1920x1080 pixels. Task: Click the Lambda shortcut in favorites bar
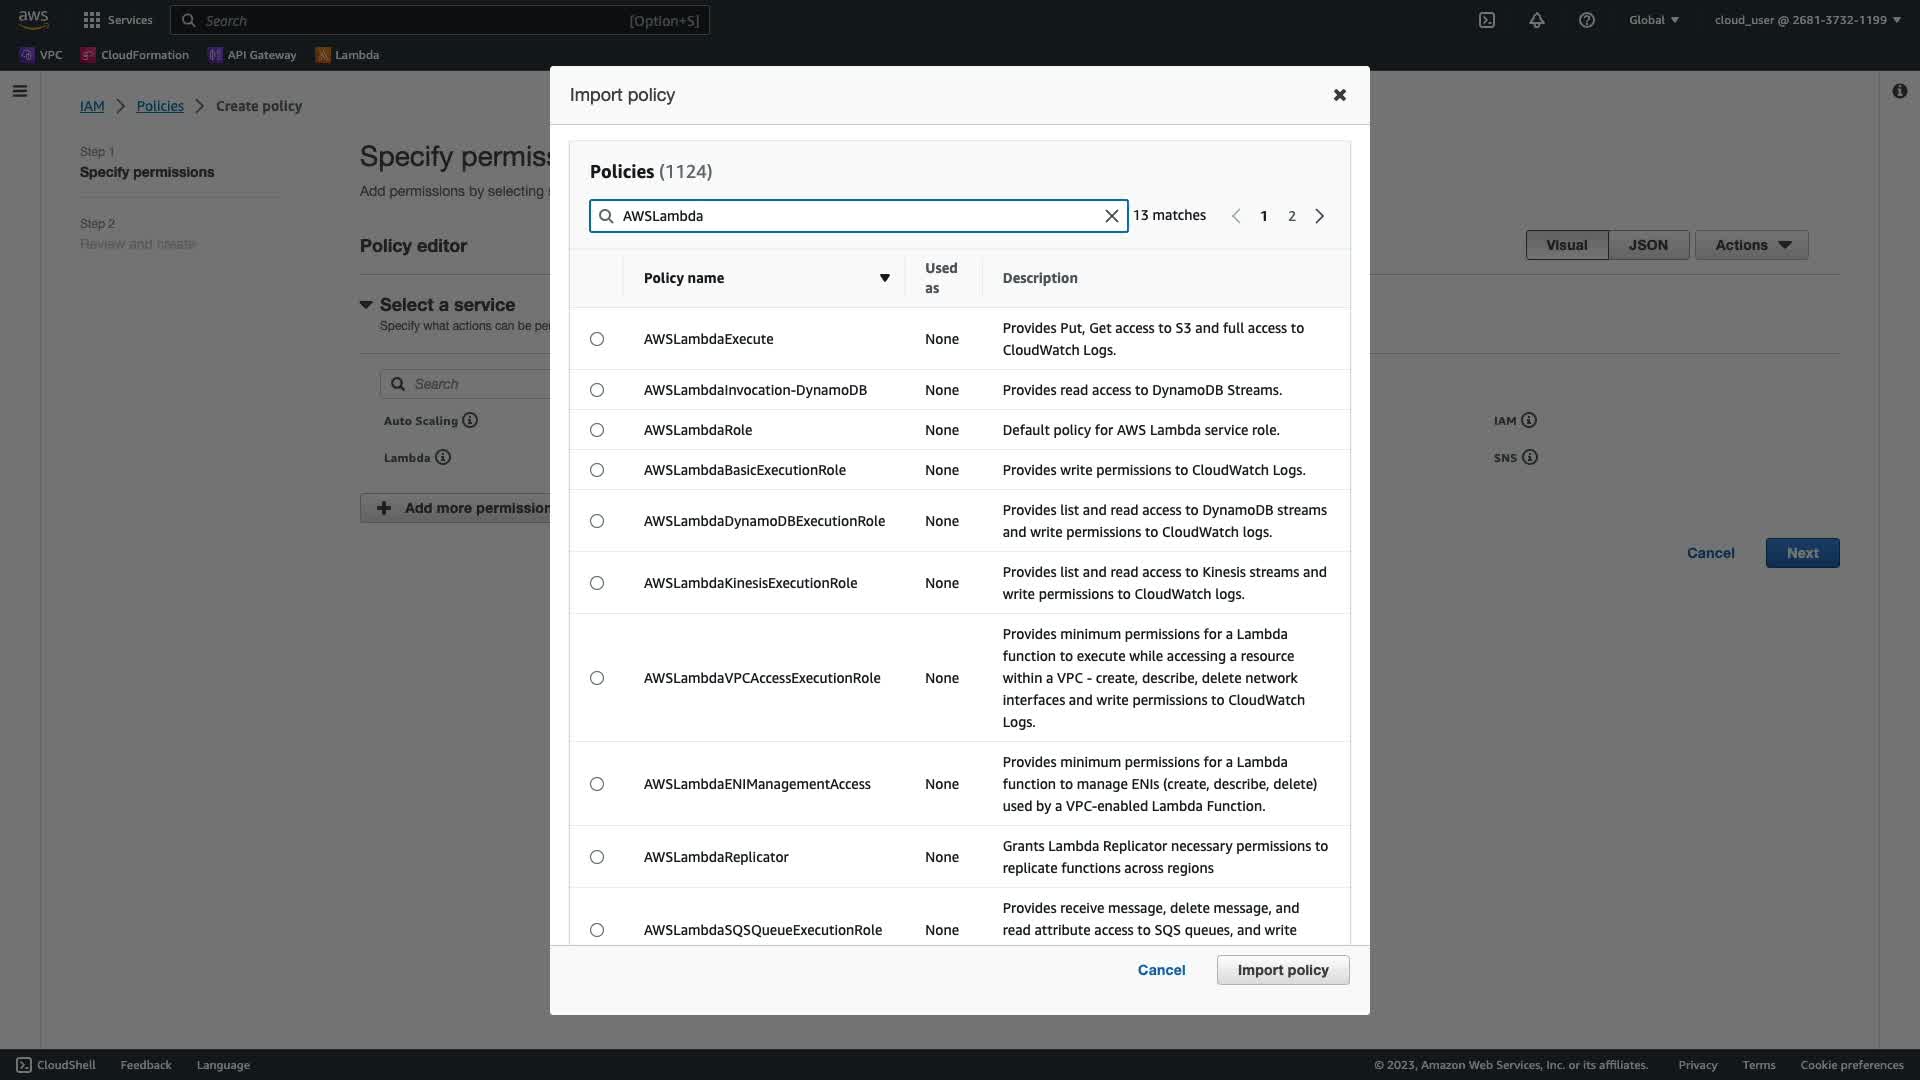point(347,55)
